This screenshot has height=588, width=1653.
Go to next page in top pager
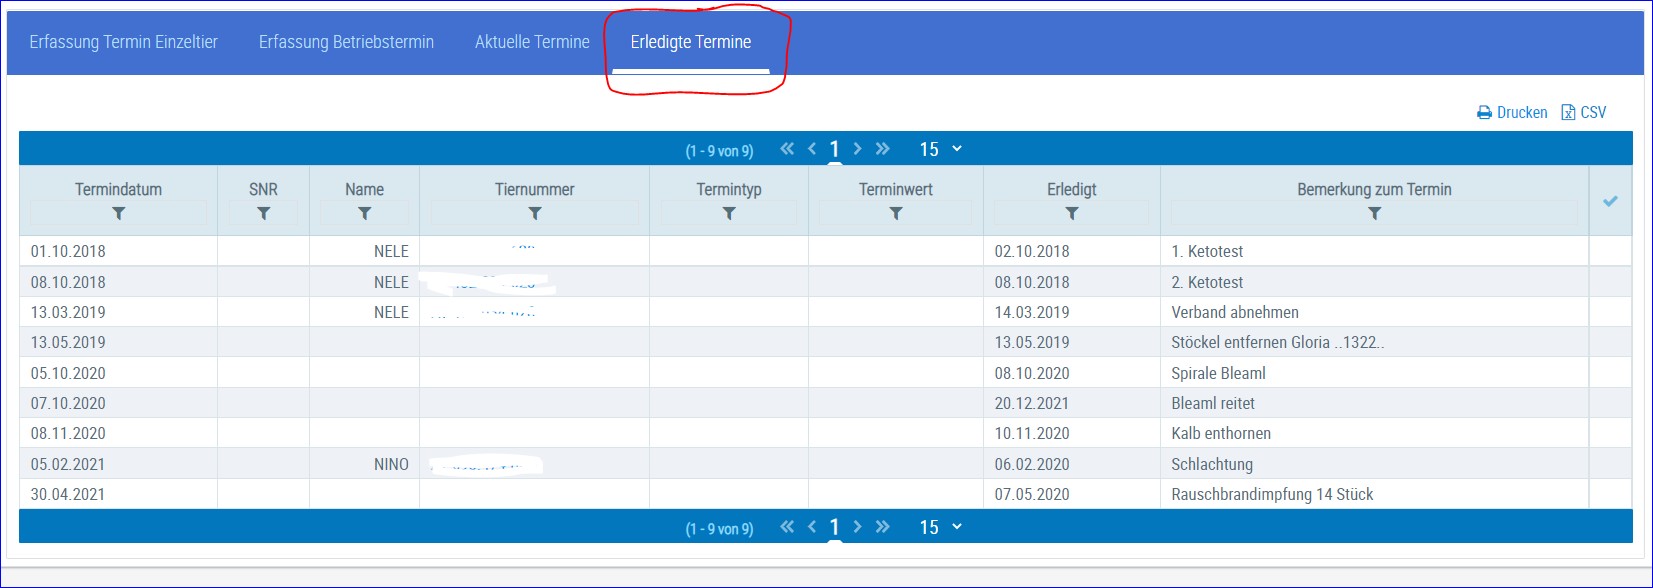tap(857, 149)
